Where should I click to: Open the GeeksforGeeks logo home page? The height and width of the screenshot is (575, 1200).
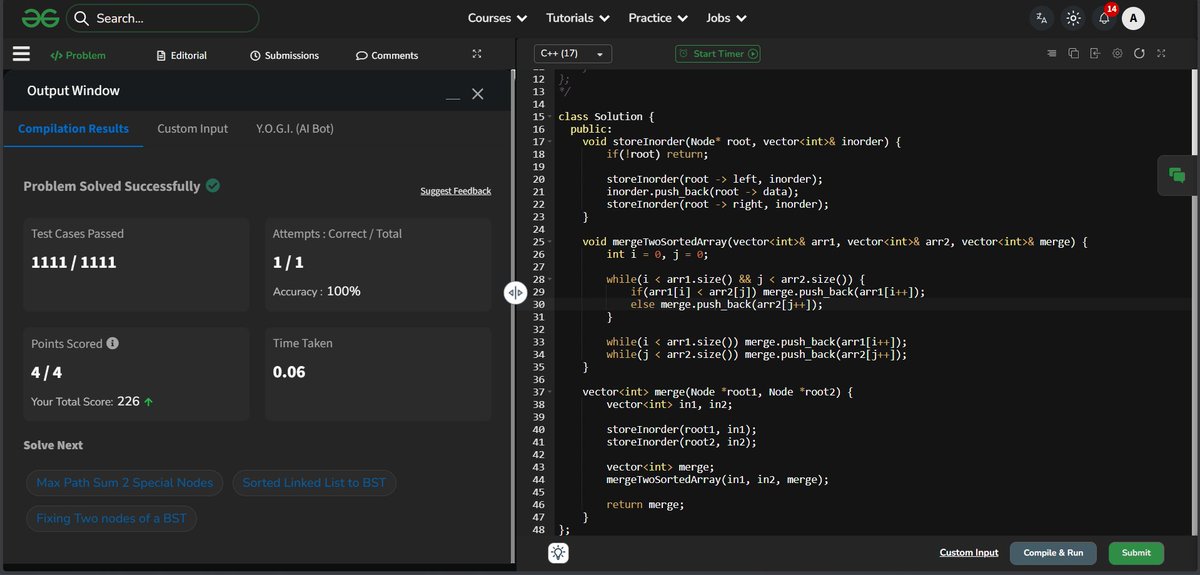(x=41, y=17)
